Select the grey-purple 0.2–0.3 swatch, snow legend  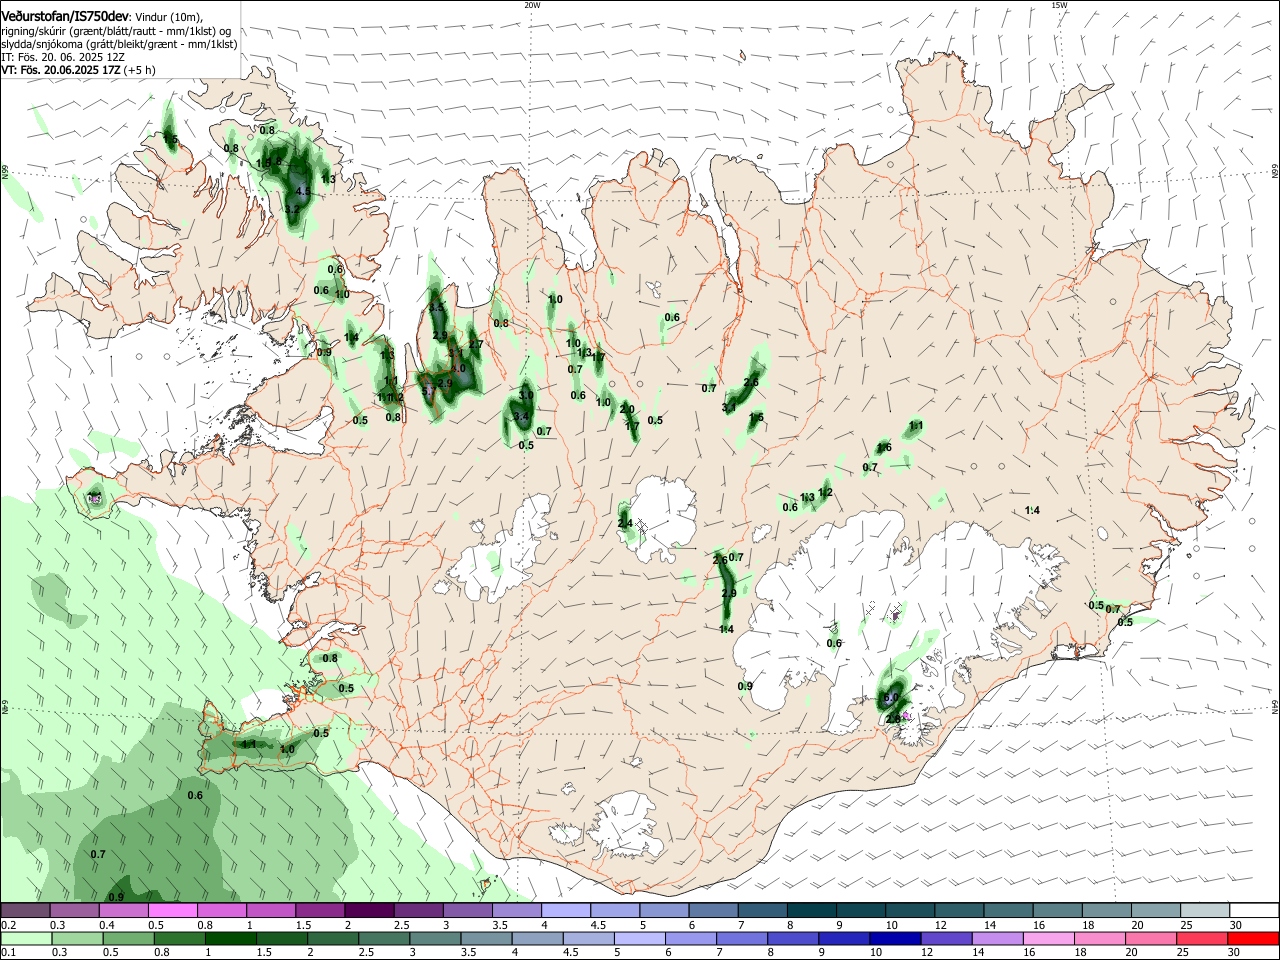click(25, 911)
